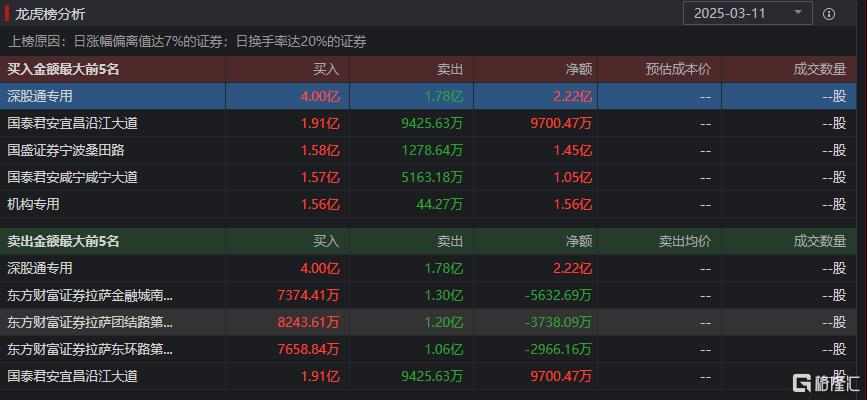Click the 1278.64万 sell amount cell
The height and width of the screenshot is (400, 867).
[432, 150]
